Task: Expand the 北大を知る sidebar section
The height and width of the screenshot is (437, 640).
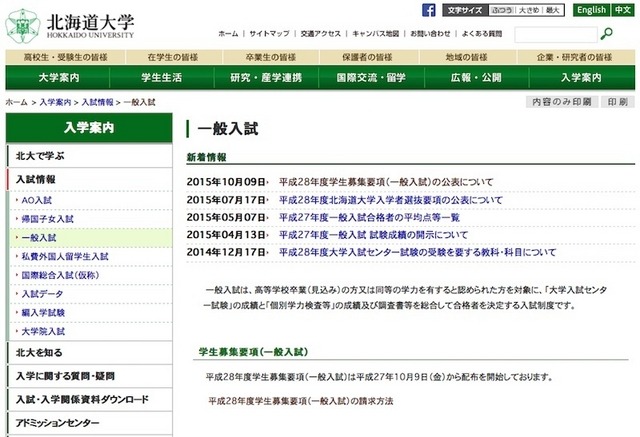Action: 89,353
